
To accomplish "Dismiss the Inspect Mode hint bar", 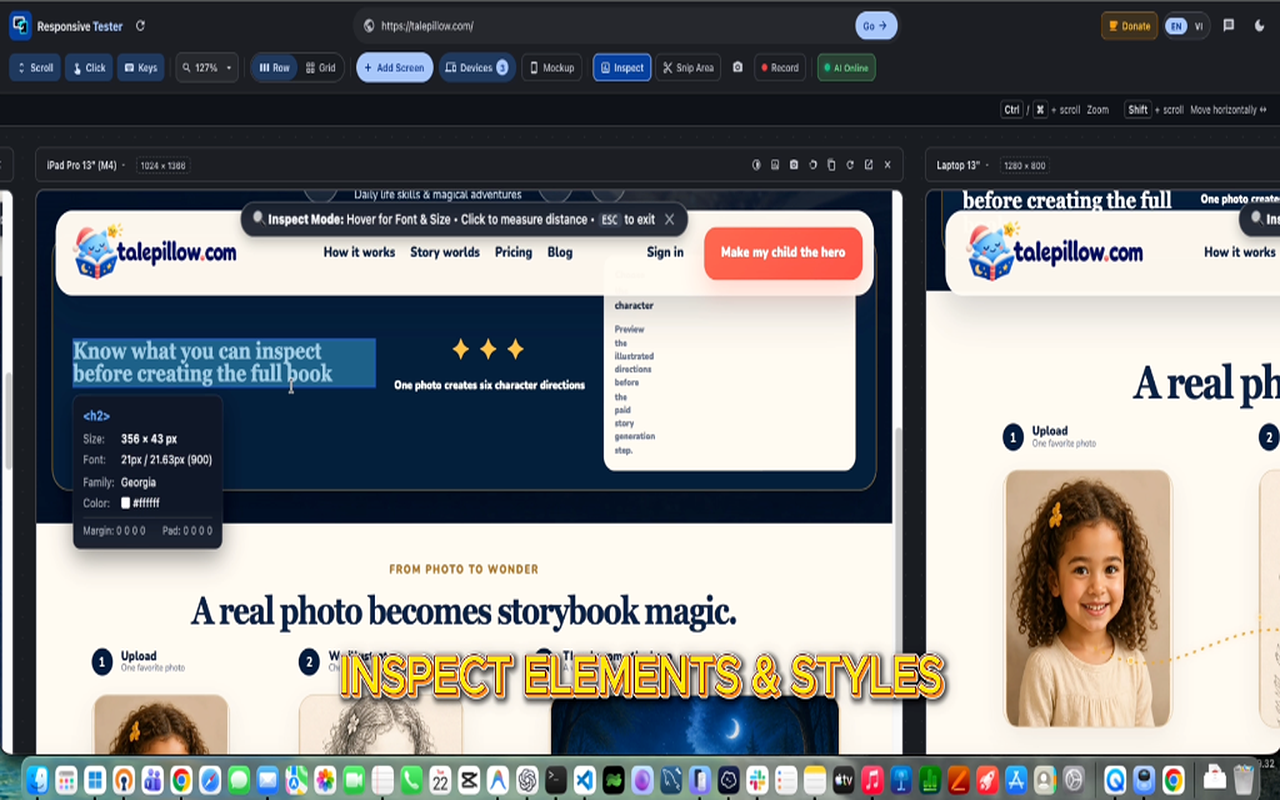I will click(x=669, y=219).
